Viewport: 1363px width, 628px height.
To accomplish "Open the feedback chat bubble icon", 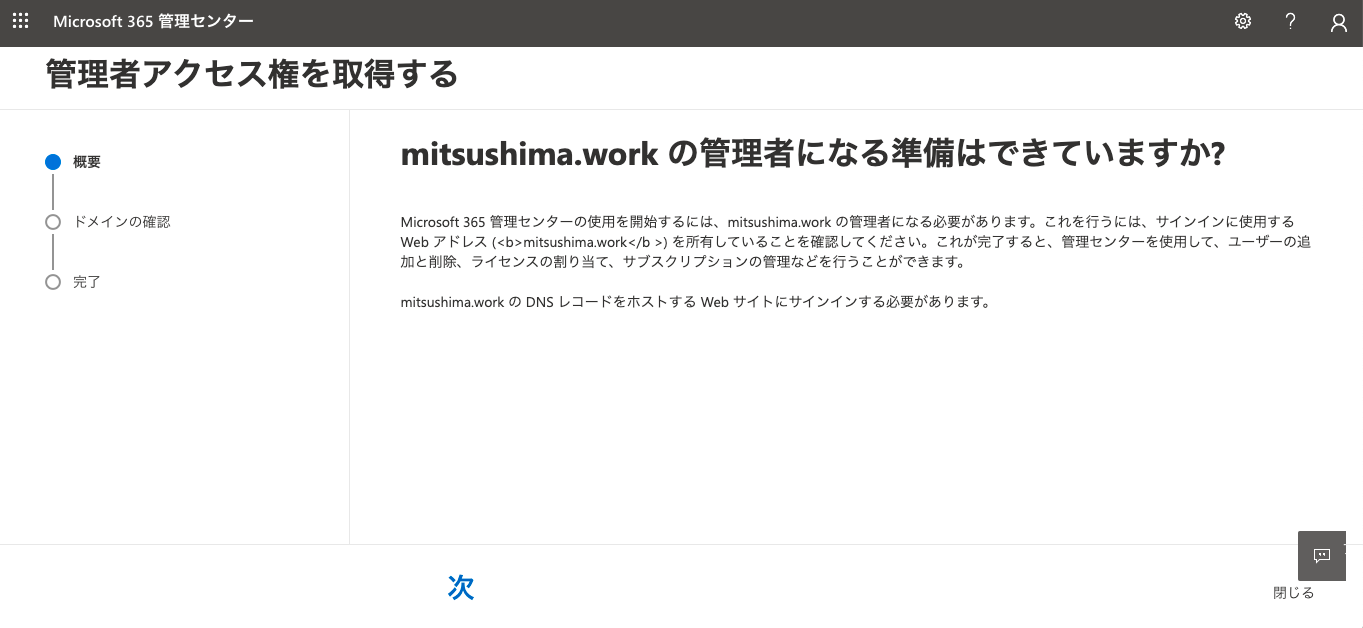I will tap(1322, 555).
